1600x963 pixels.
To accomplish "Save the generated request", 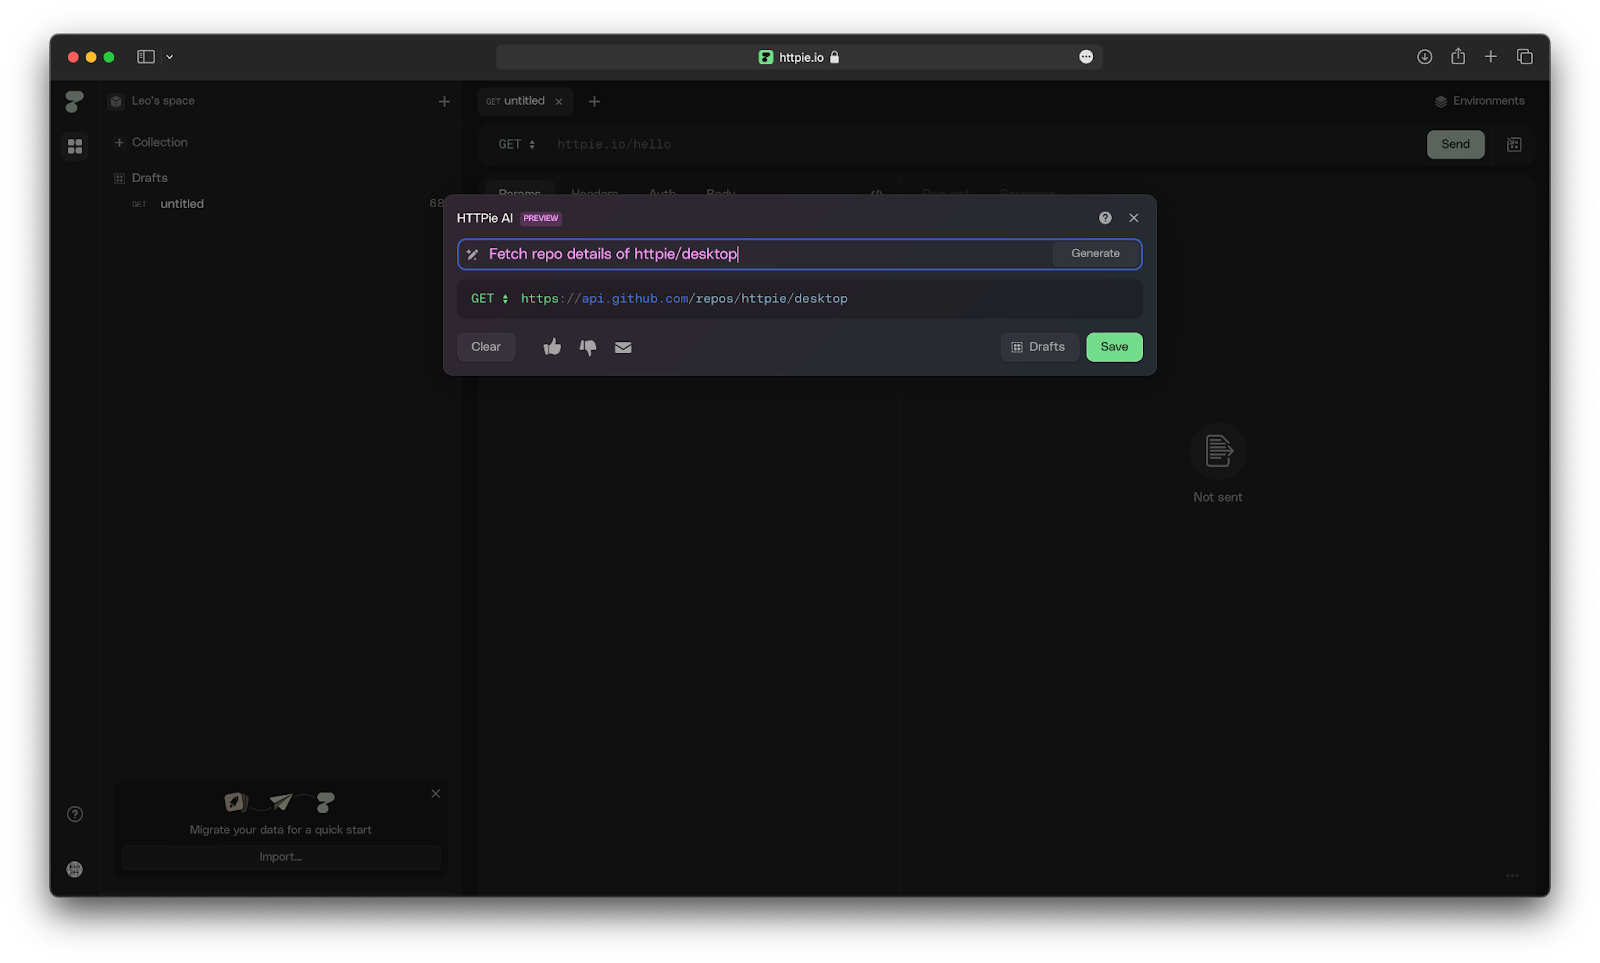I will 1114,347.
